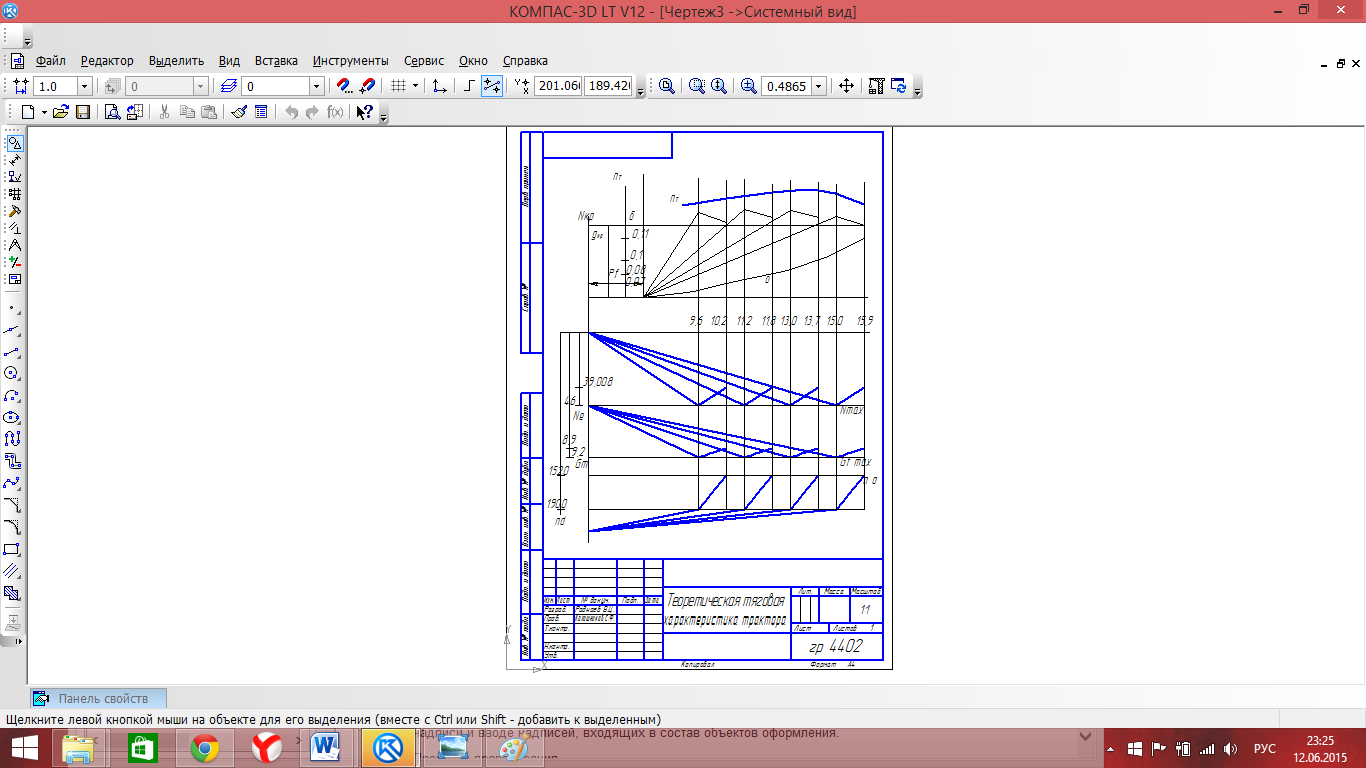Open the properties table icon
The image size is (1366, 768).
261,112
